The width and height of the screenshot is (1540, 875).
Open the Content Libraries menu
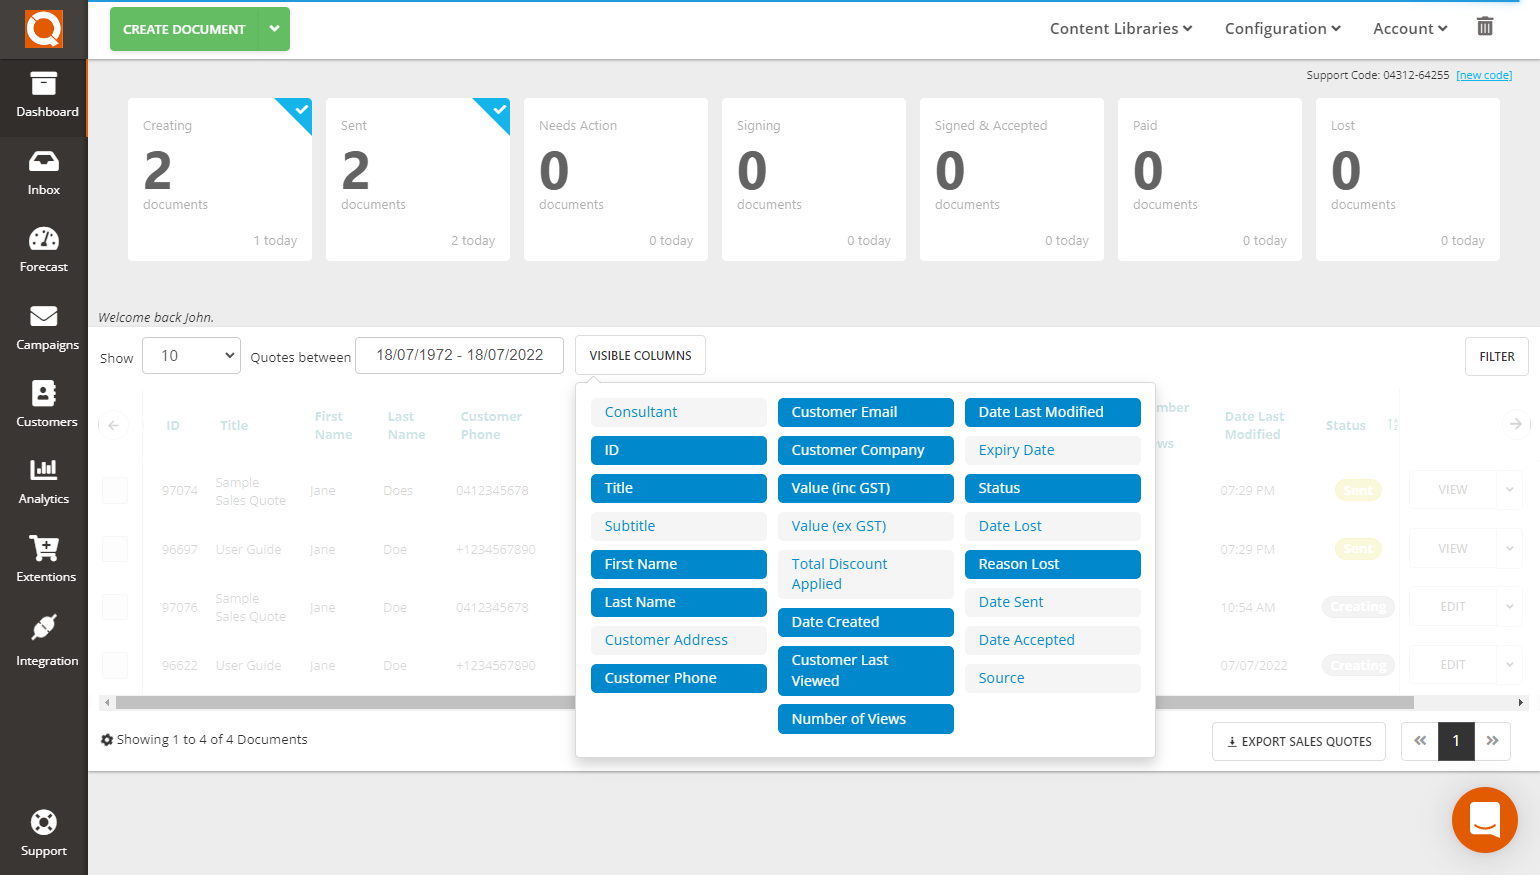tap(1120, 28)
